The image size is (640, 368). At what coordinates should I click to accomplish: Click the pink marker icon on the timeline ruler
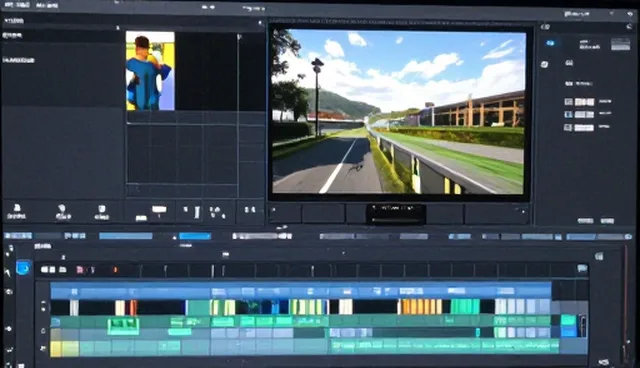point(80,270)
